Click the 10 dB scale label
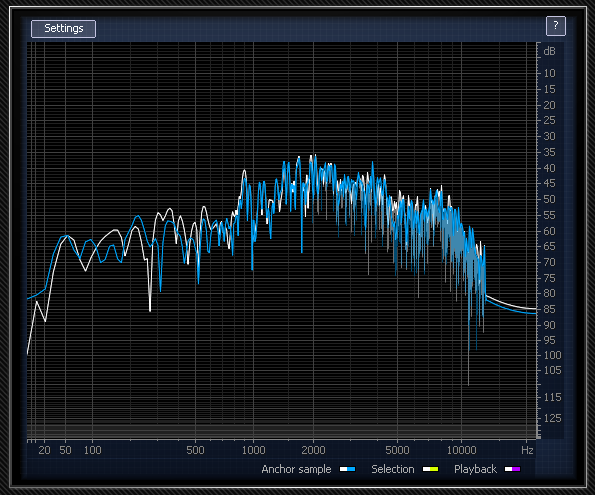This screenshot has height=495, width=595. 549,73
